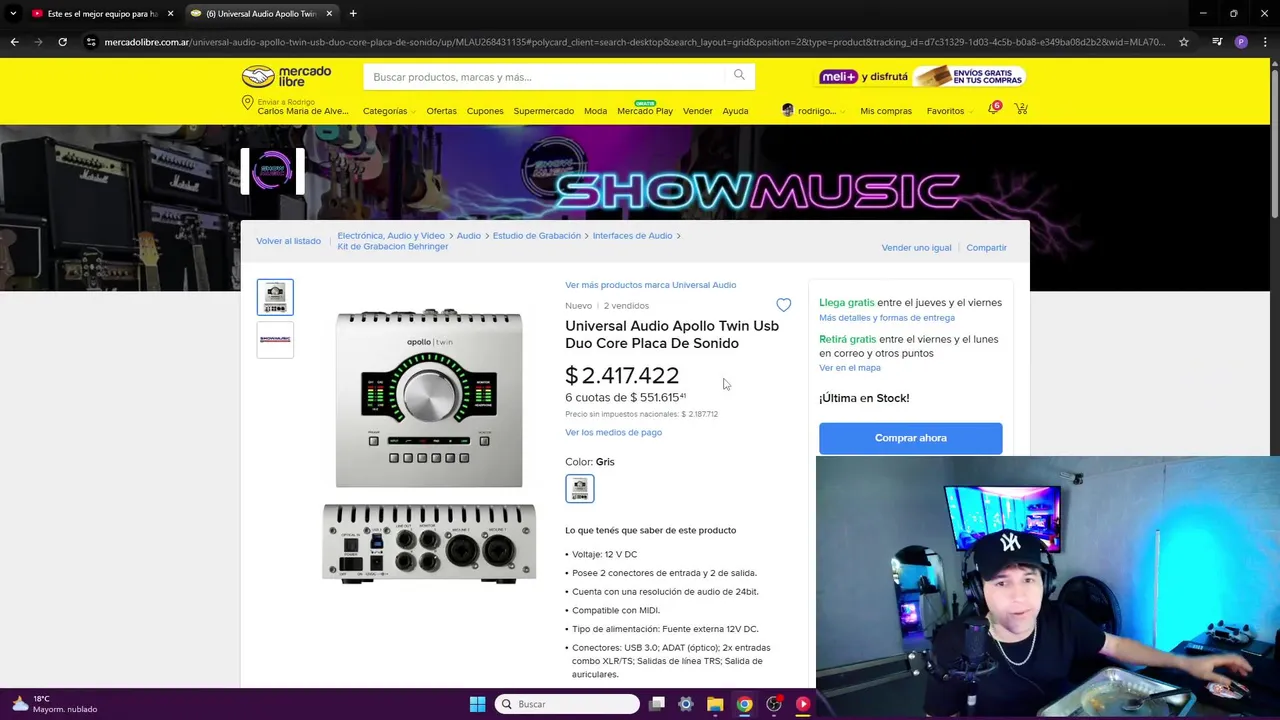Click the Windows taskbar search box
Image resolution: width=1280 pixels, height=720 pixels.
pos(568,704)
